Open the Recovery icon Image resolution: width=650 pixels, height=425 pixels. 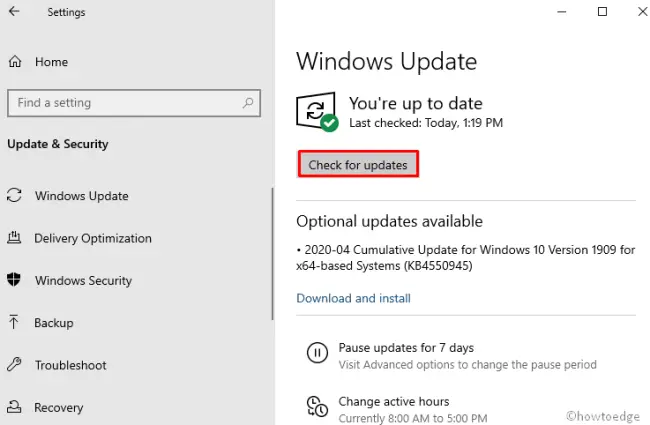point(14,407)
